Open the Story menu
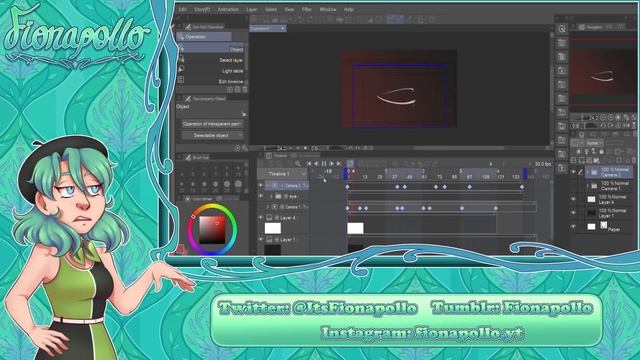The image size is (640, 360). click(x=202, y=9)
